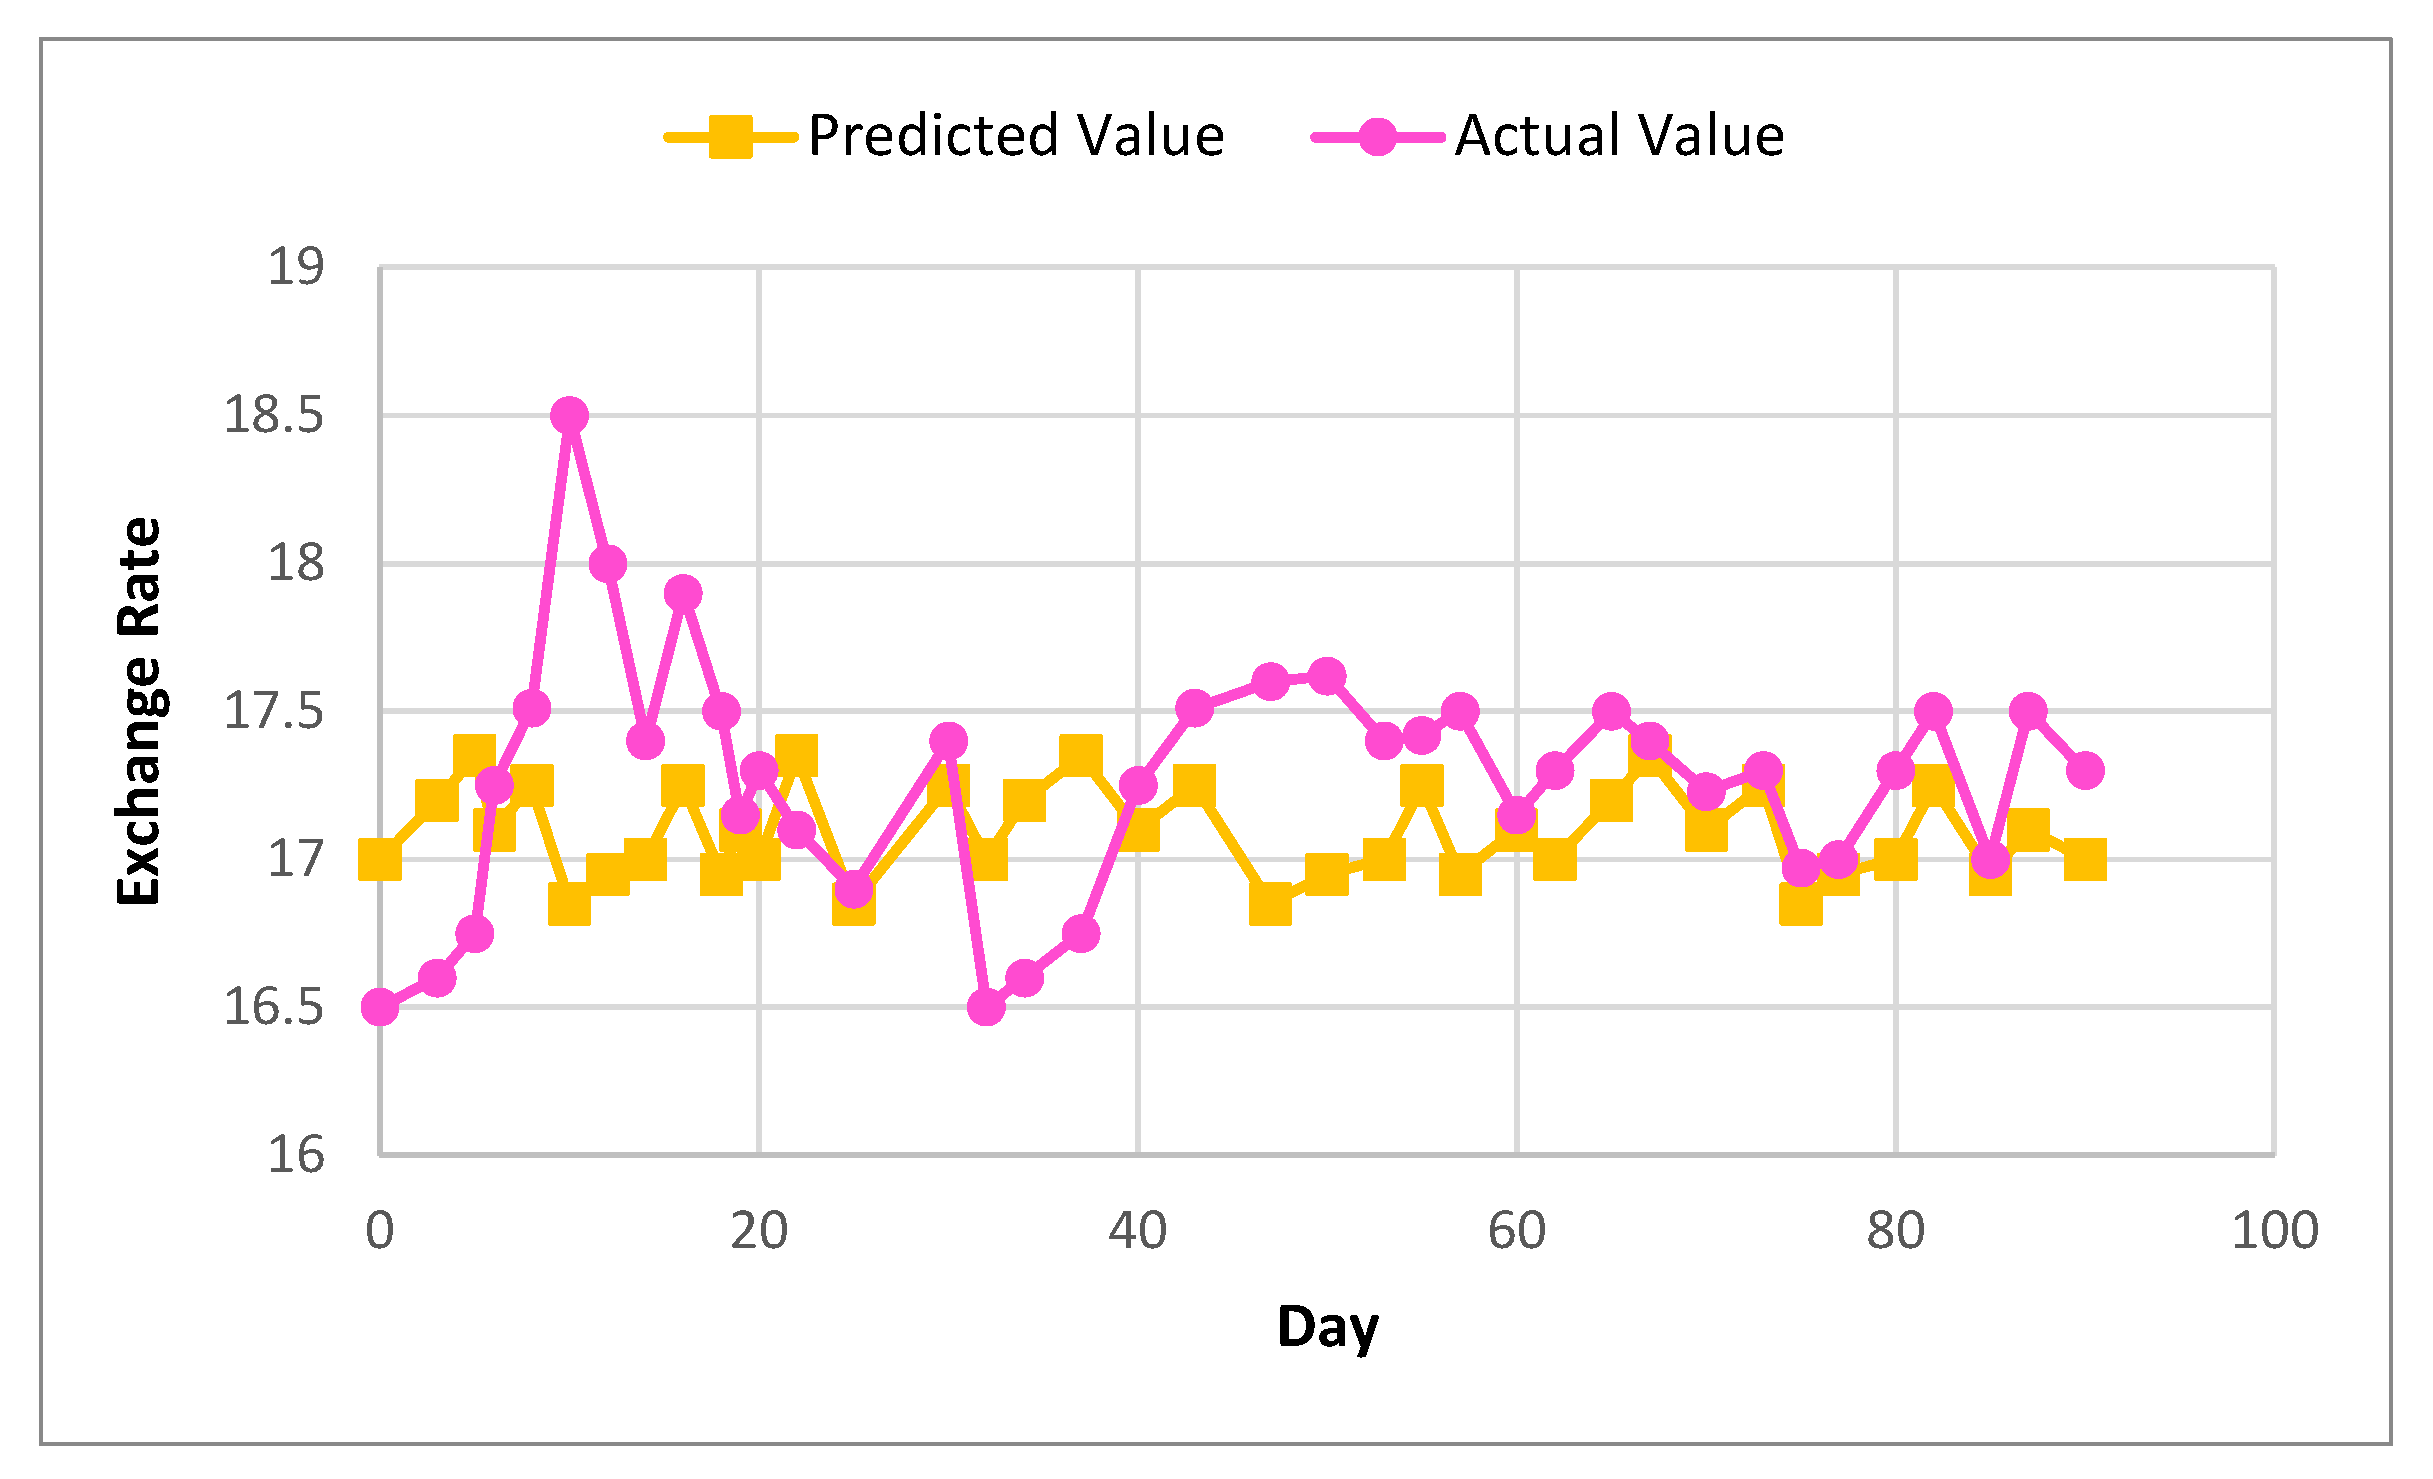The width and height of the screenshot is (2433, 1479).
Task: Click the Predicted Value legend label
Action: pyautogui.click(x=1015, y=136)
